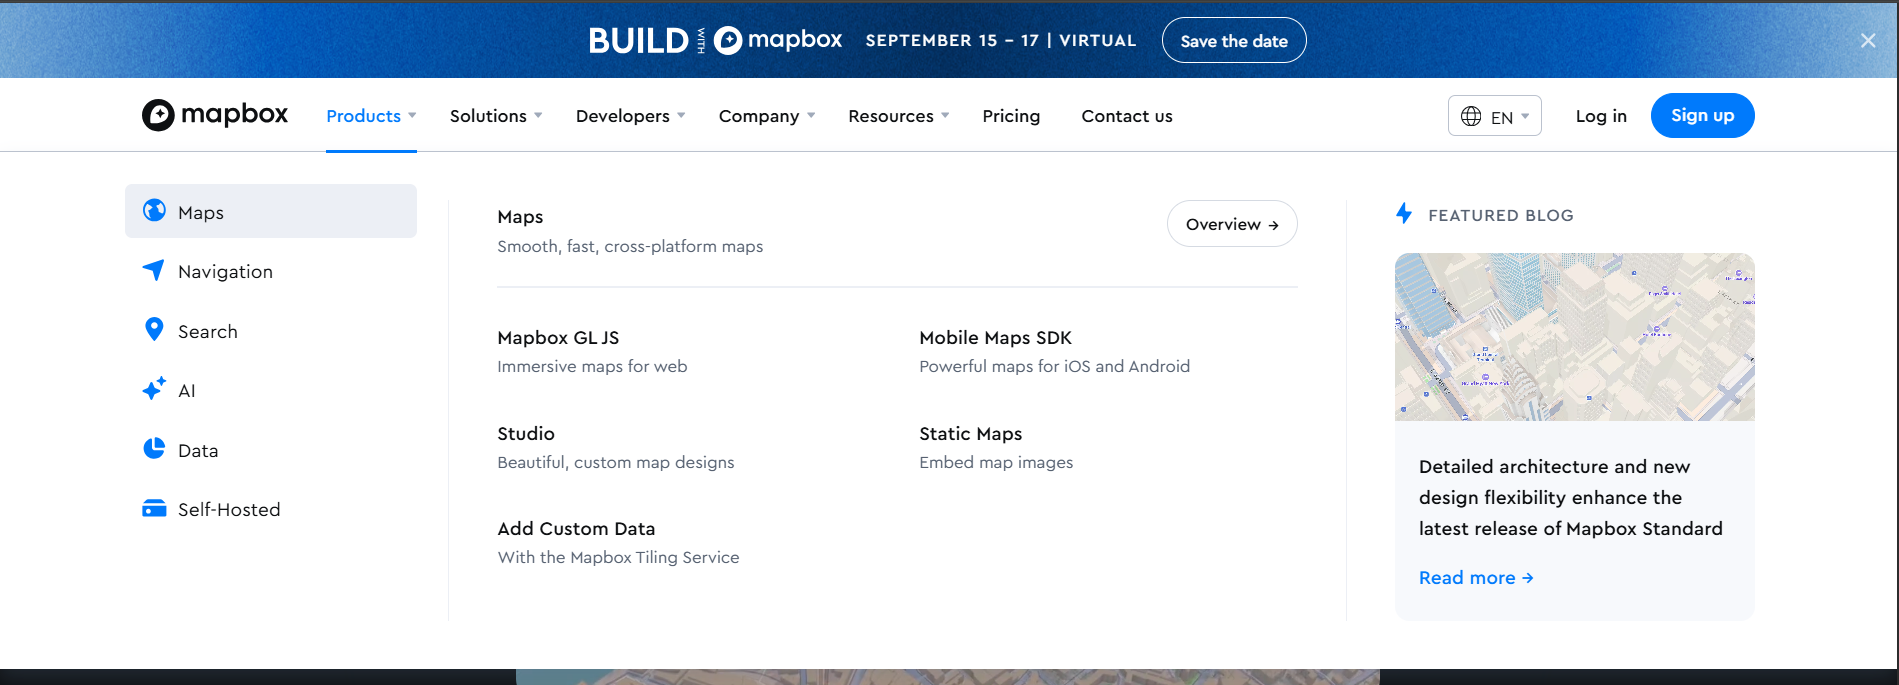
Task: Select the Maps category in the sidebar
Action: click(271, 211)
